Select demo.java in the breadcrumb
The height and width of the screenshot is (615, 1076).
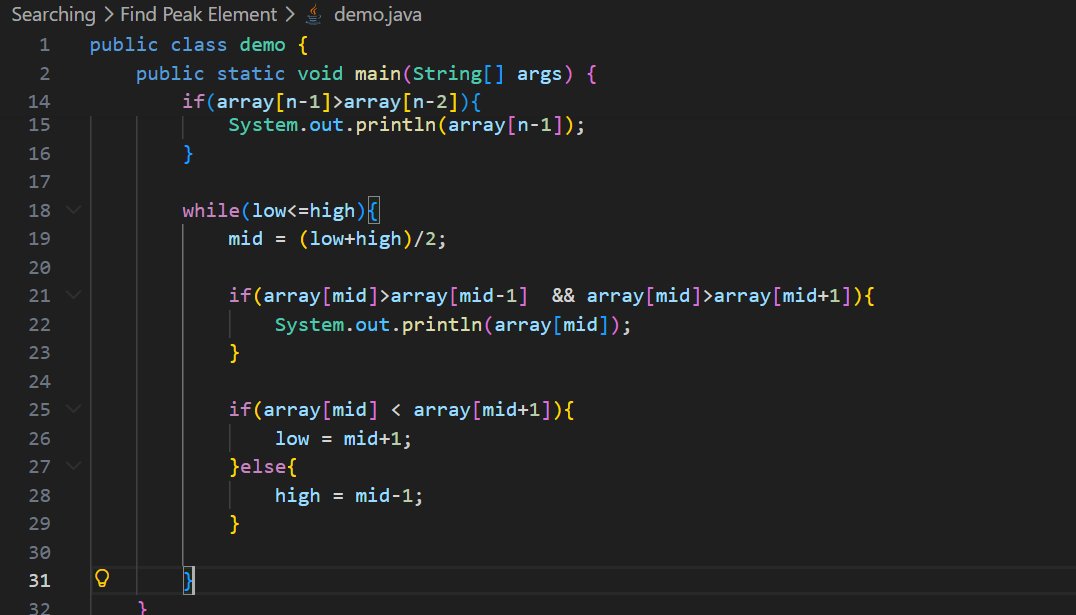pyautogui.click(x=377, y=14)
